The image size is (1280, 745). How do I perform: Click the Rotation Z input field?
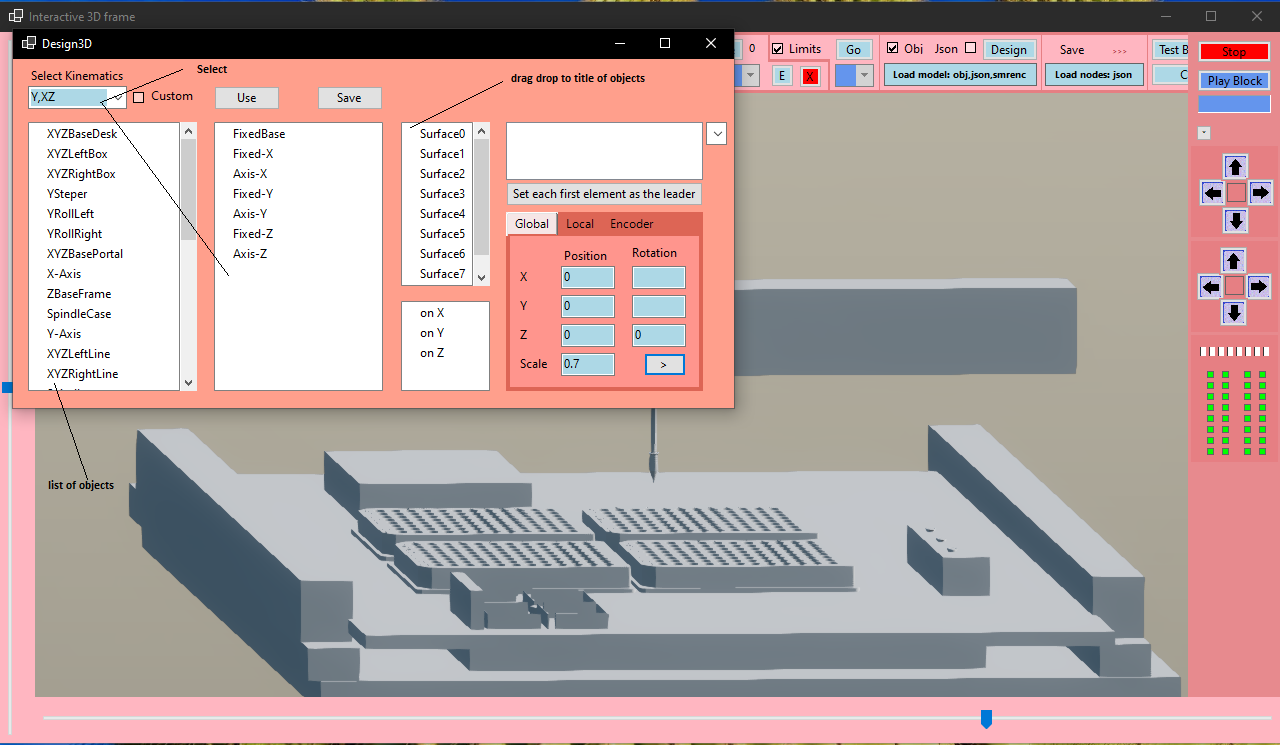tap(659, 335)
